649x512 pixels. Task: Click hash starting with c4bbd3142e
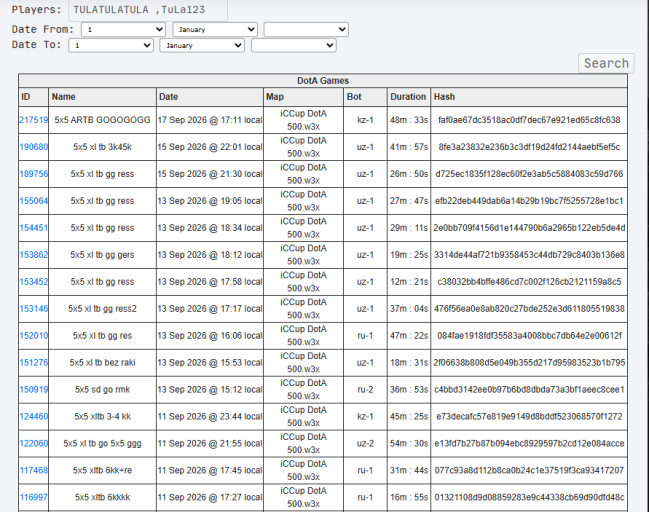tap(529, 389)
